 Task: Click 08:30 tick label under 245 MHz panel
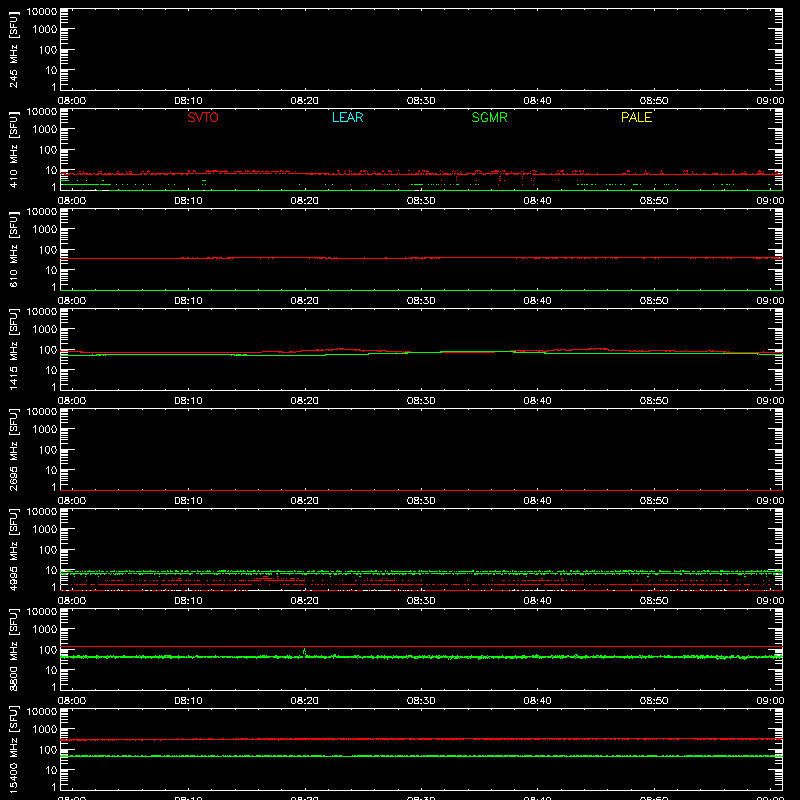coord(421,101)
